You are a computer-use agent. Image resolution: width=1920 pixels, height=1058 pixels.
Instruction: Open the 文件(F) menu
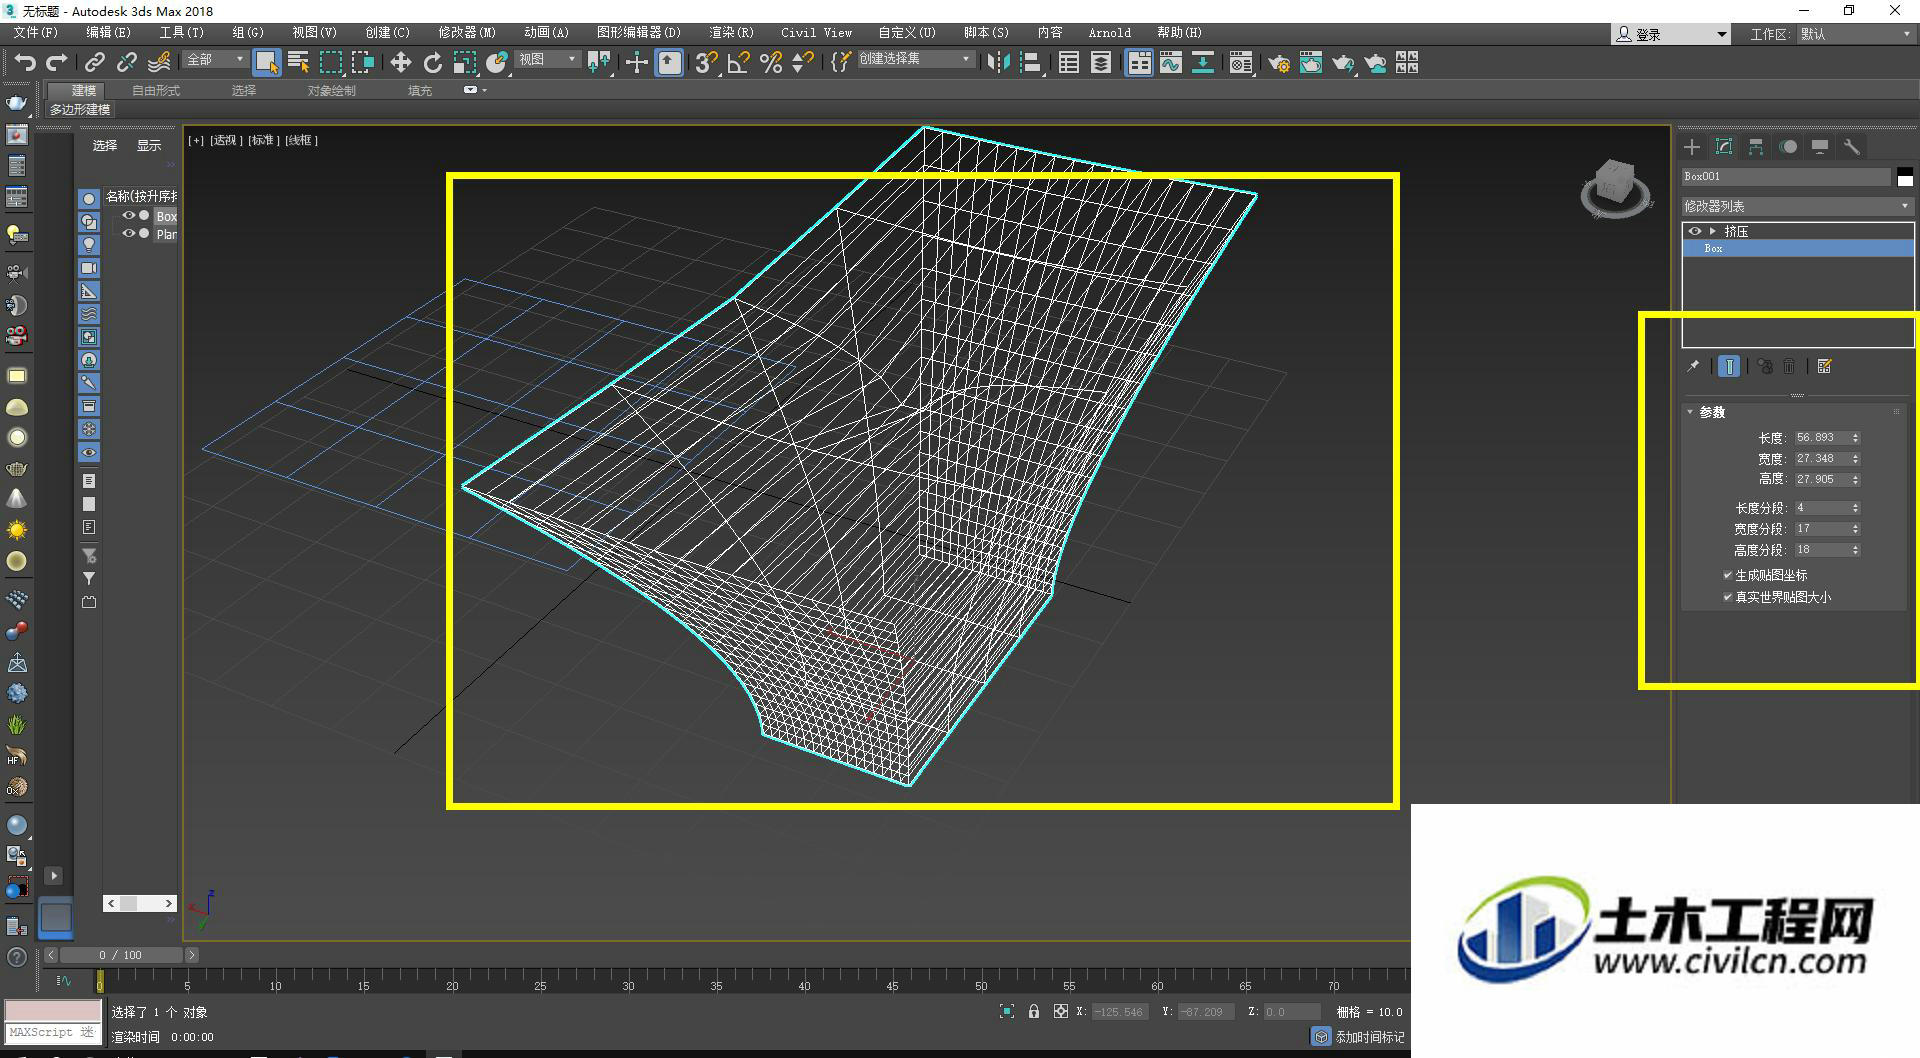[x=36, y=33]
